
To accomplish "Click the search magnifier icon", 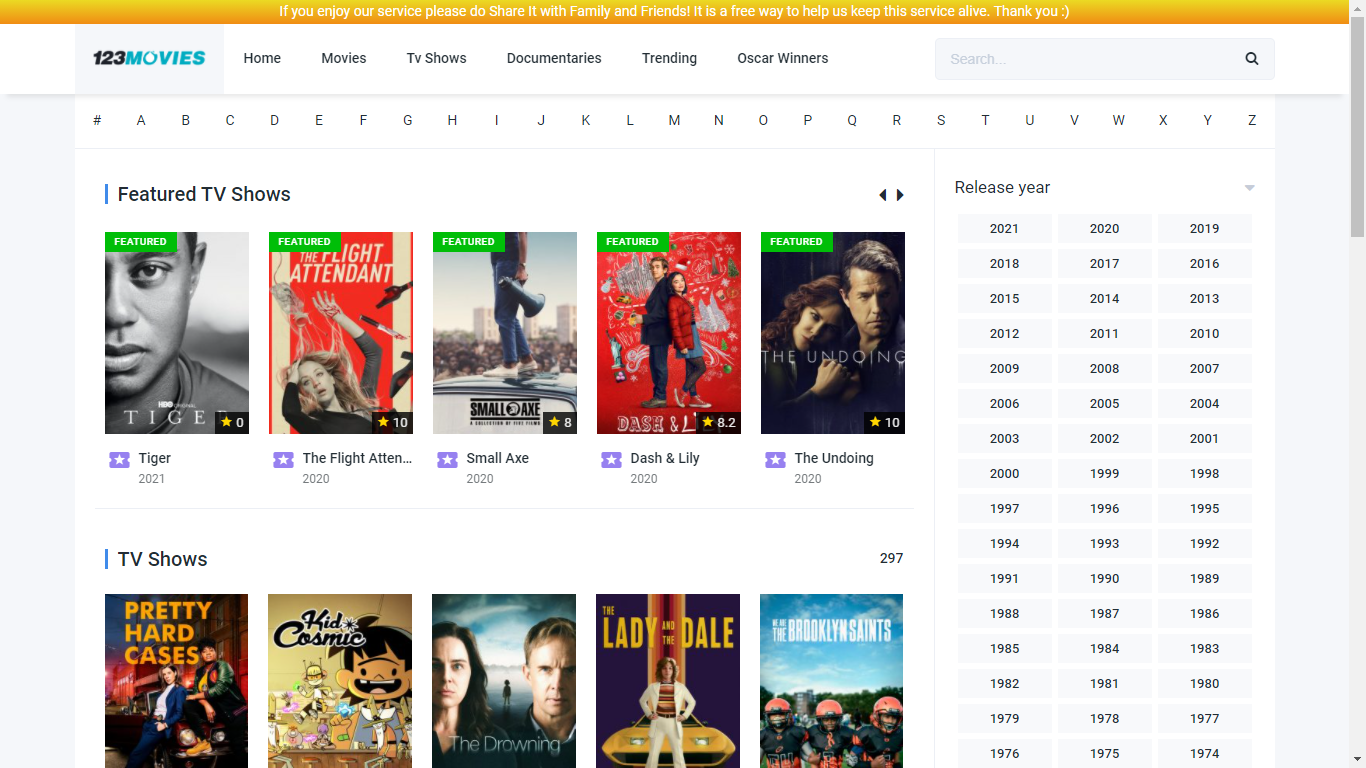I will pos(1252,59).
